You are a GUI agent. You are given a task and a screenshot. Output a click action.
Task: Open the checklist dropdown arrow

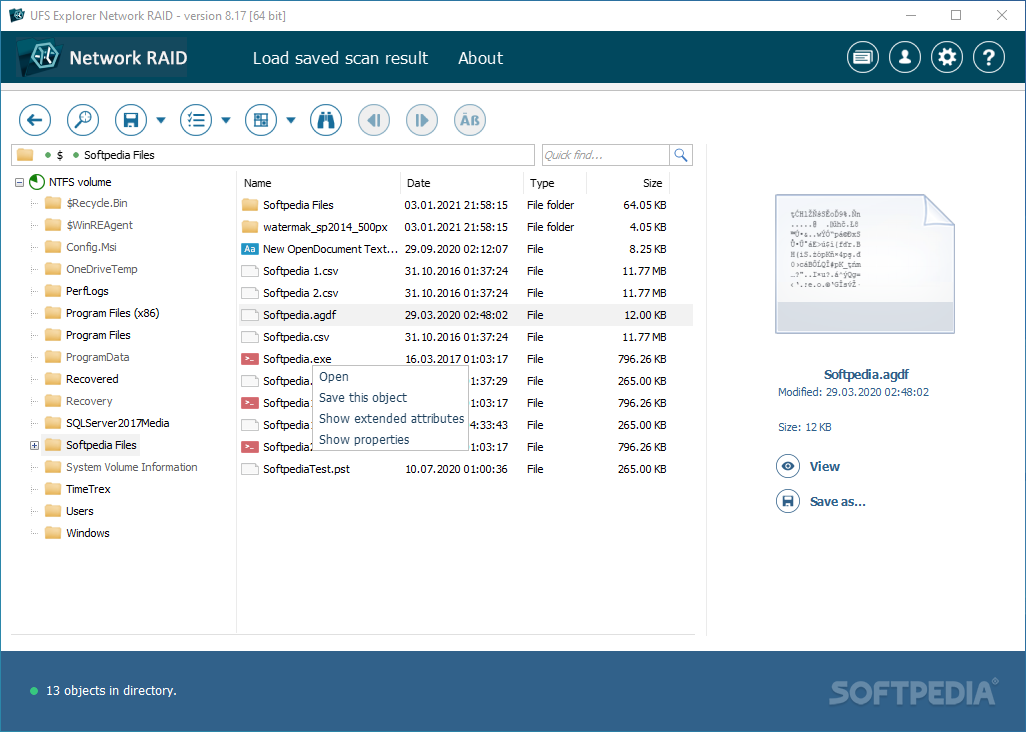226,120
